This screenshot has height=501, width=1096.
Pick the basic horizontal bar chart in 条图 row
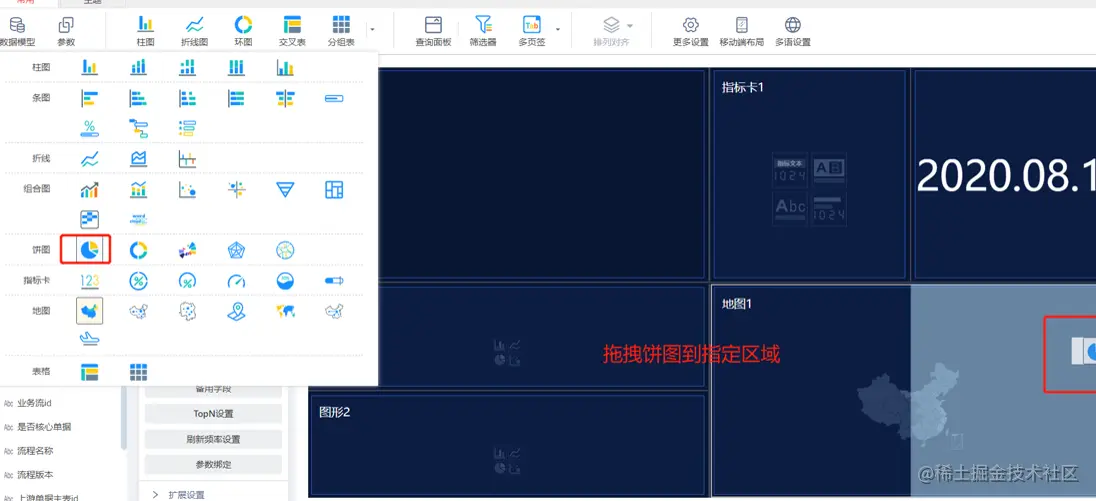tap(89, 99)
